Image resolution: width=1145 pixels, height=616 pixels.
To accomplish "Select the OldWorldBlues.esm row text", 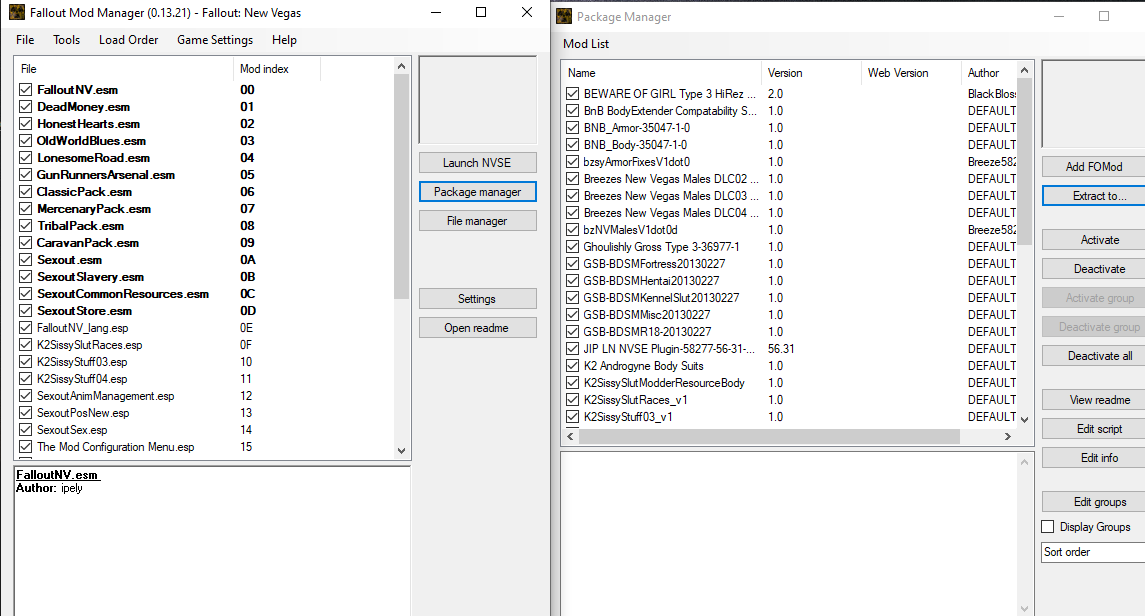I will [x=91, y=141].
